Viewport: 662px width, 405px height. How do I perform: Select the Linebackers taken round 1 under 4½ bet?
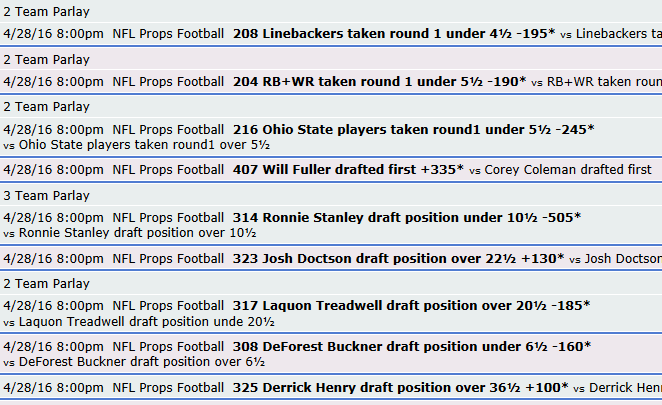[393, 33]
